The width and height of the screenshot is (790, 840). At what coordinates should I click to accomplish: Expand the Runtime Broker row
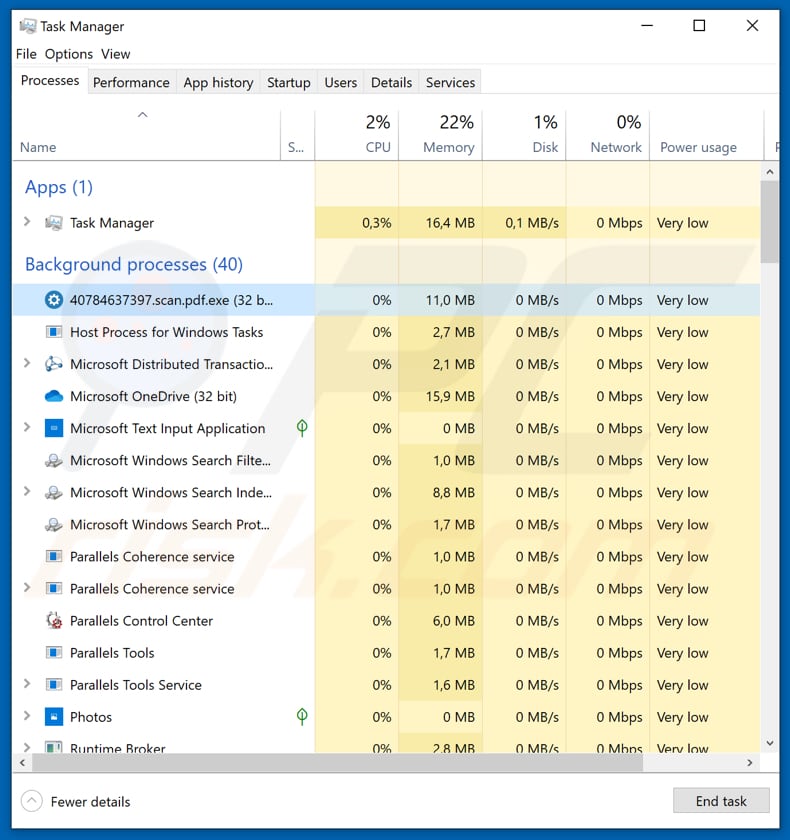(x=27, y=747)
